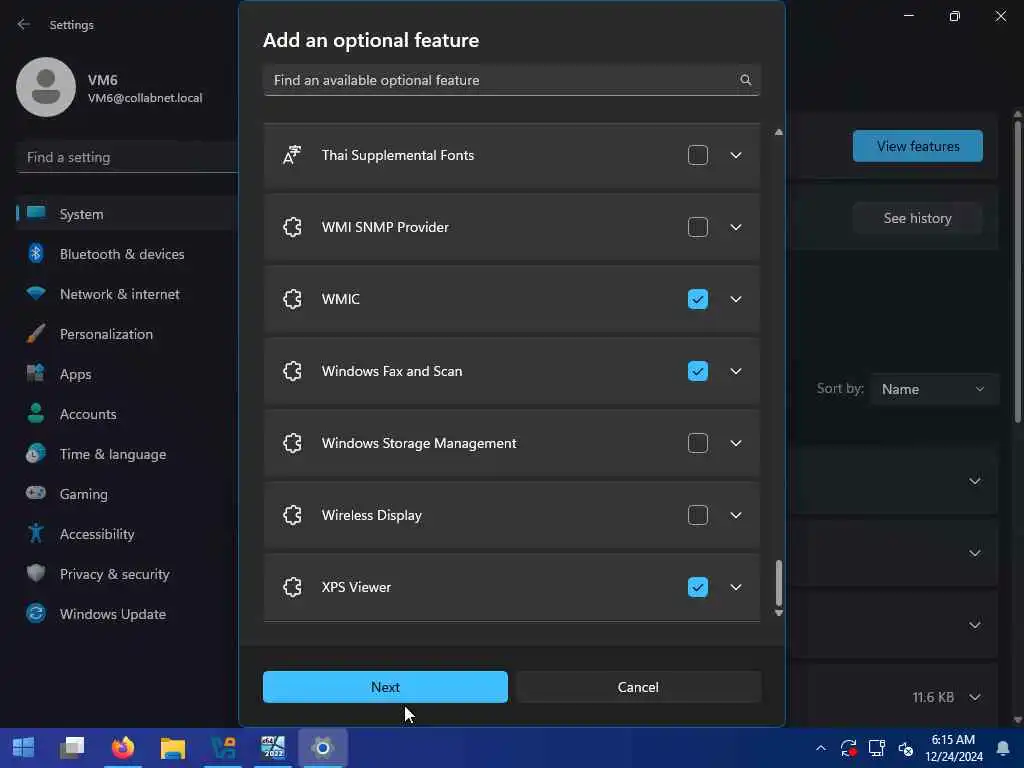The width and height of the screenshot is (1024, 768).
Task: Check the WMI SNMP Provider checkbox
Action: [x=697, y=227]
